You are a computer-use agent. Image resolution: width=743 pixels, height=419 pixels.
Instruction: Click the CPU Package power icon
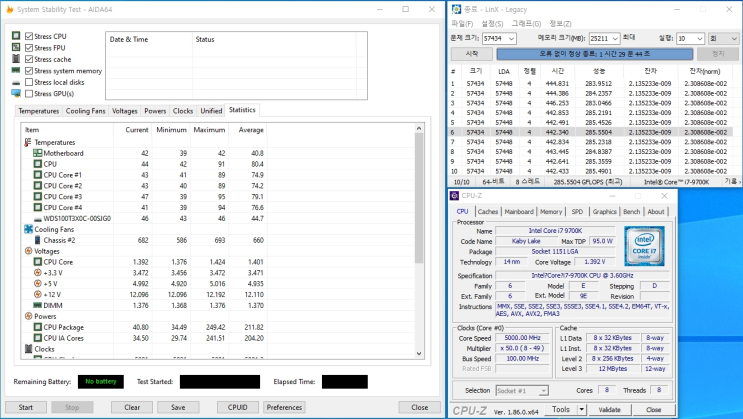(37, 327)
